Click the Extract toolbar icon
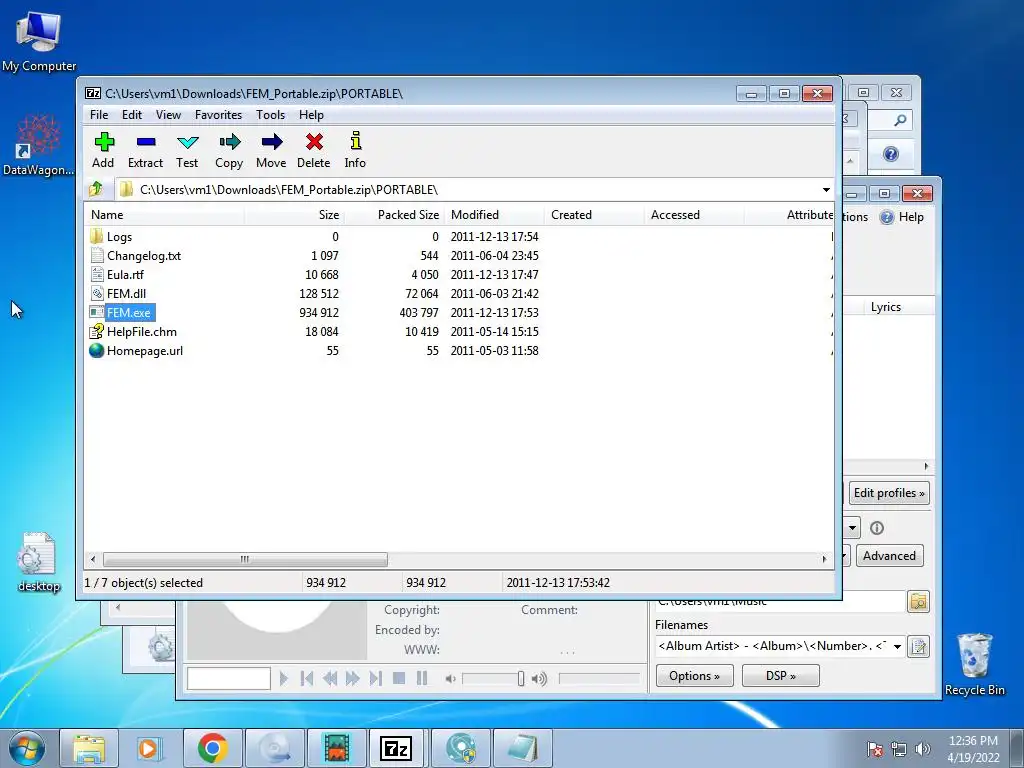This screenshot has height=768, width=1024. pos(145,150)
